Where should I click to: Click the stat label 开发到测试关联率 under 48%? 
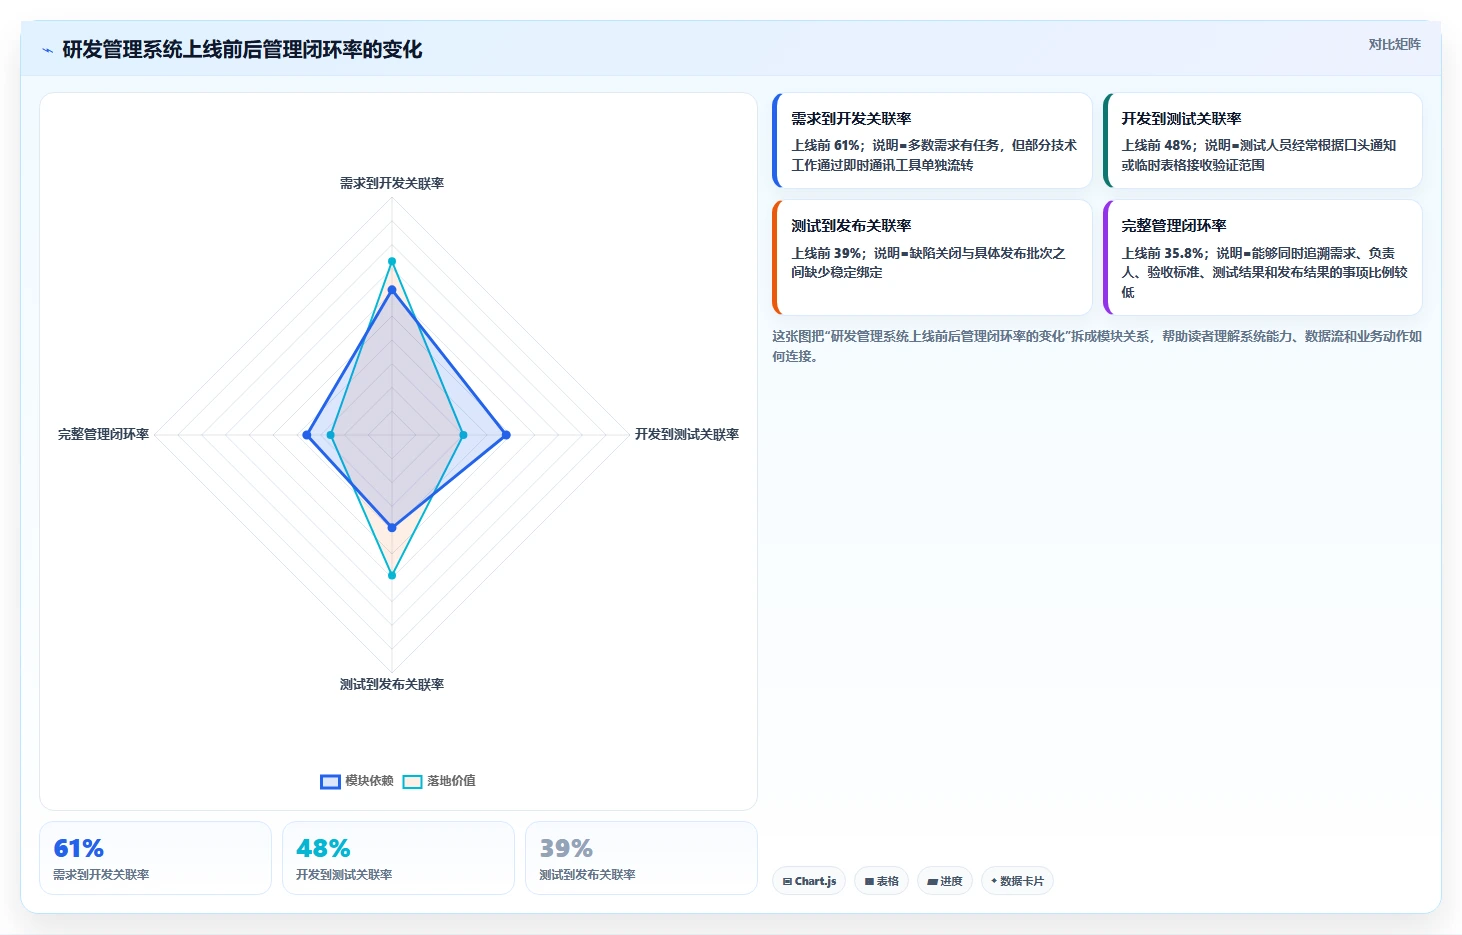[x=344, y=874]
